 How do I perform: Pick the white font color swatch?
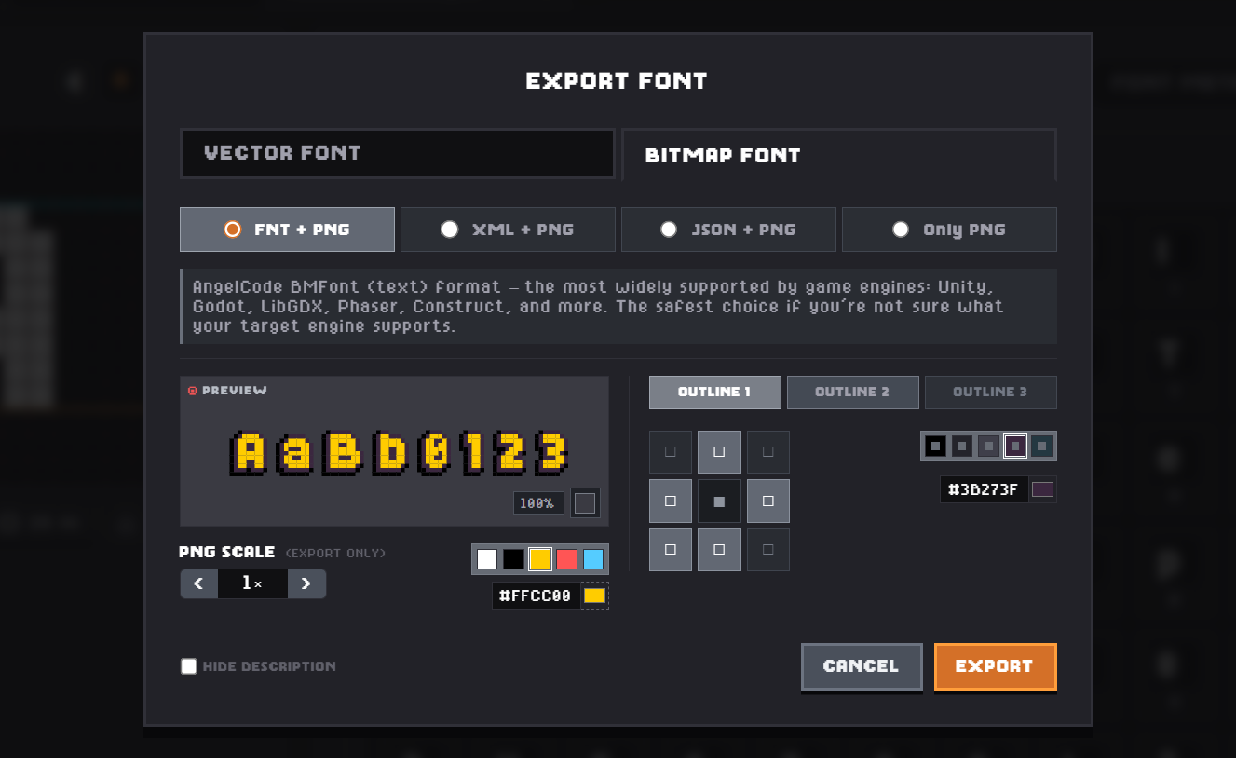(487, 560)
